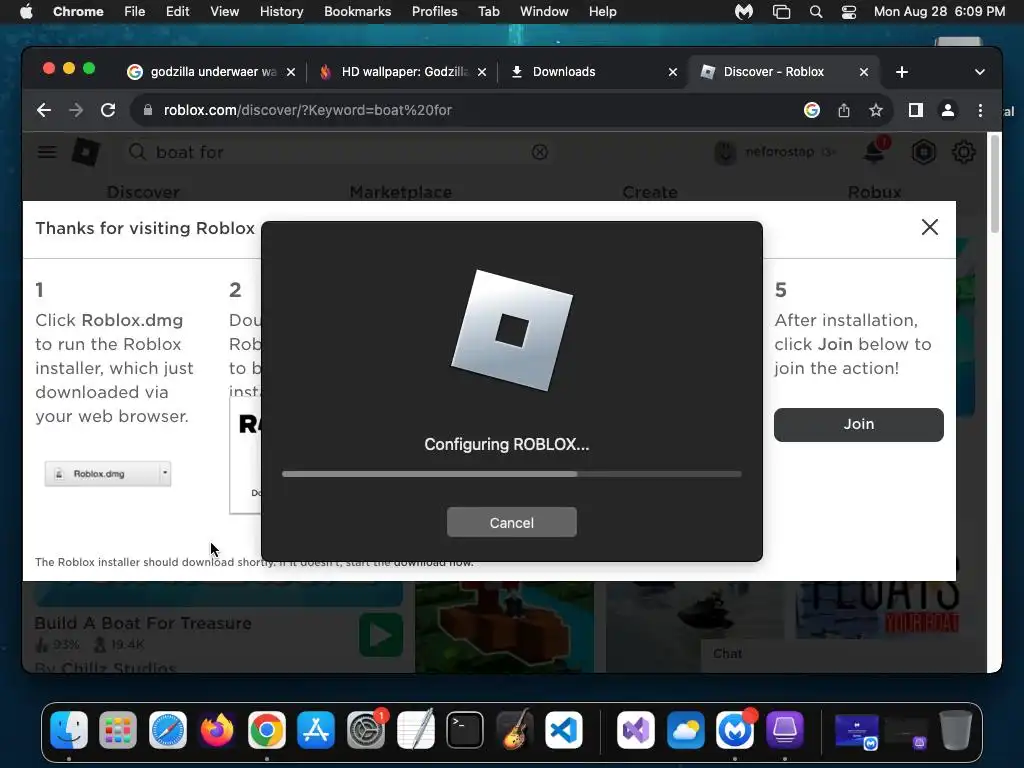Viewport: 1024px width, 768px height.
Task: Open Roblox hamburger menu
Action: pyautogui.click(x=46, y=152)
